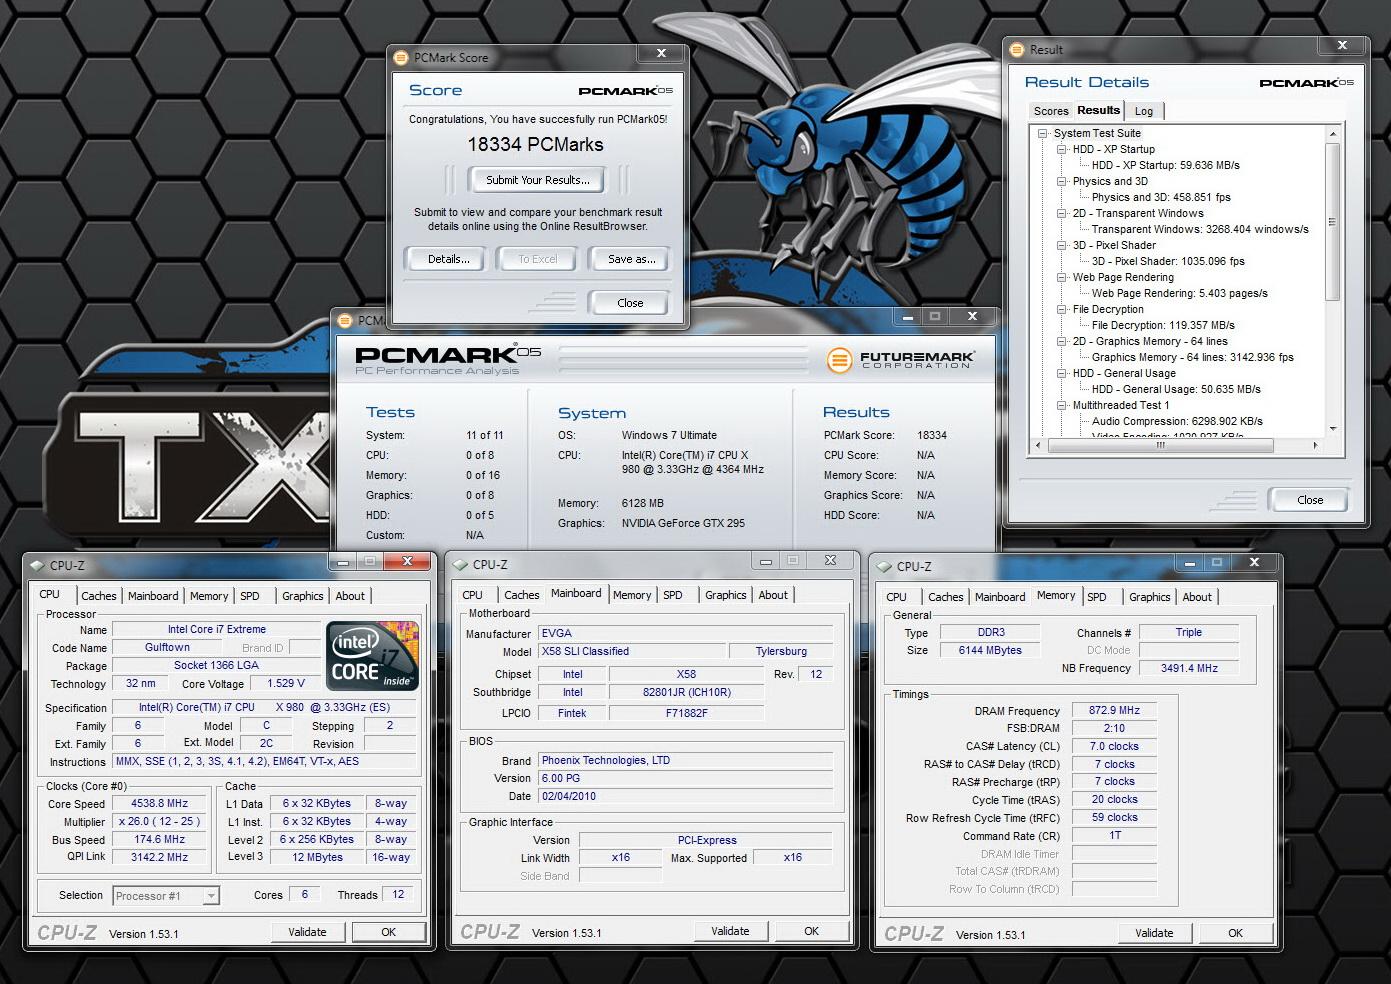Open Graphics tab in the memory CPU-Z window
The height and width of the screenshot is (984, 1391).
click(1149, 597)
